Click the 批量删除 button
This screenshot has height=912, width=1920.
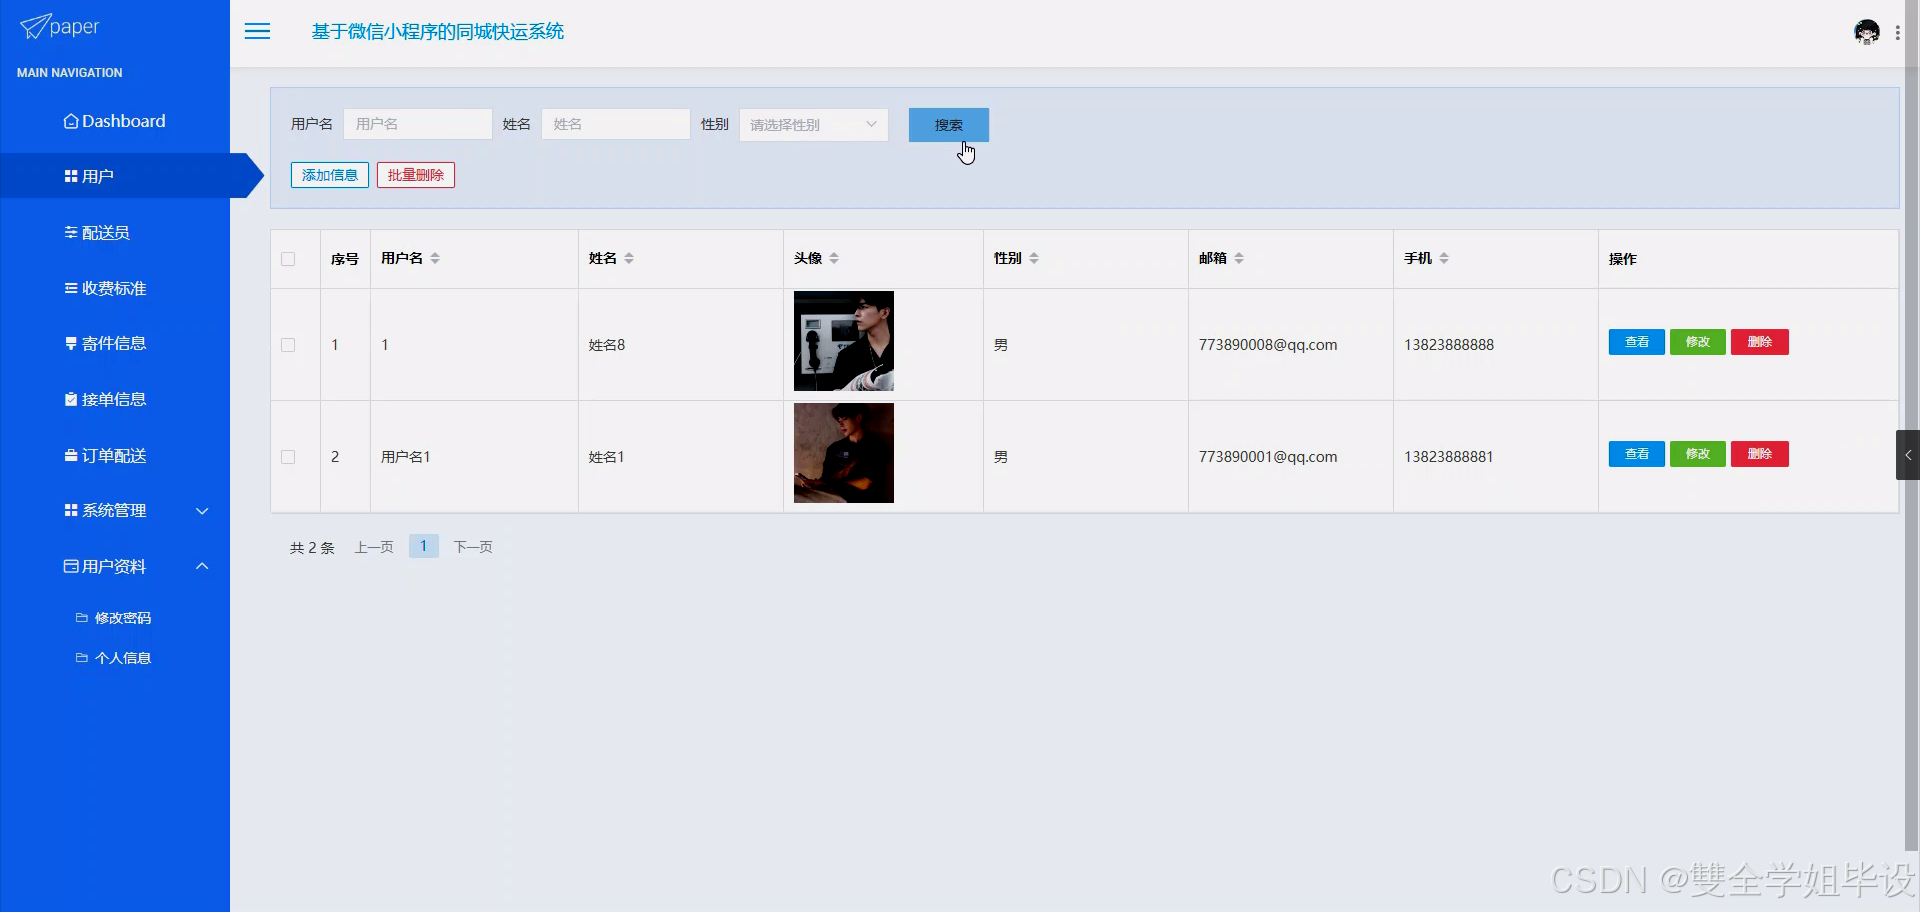[x=415, y=174]
